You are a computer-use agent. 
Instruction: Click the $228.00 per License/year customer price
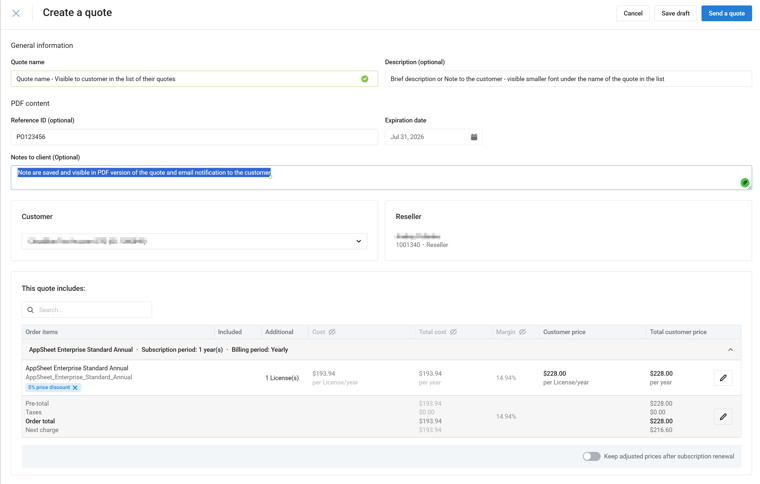(x=566, y=378)
